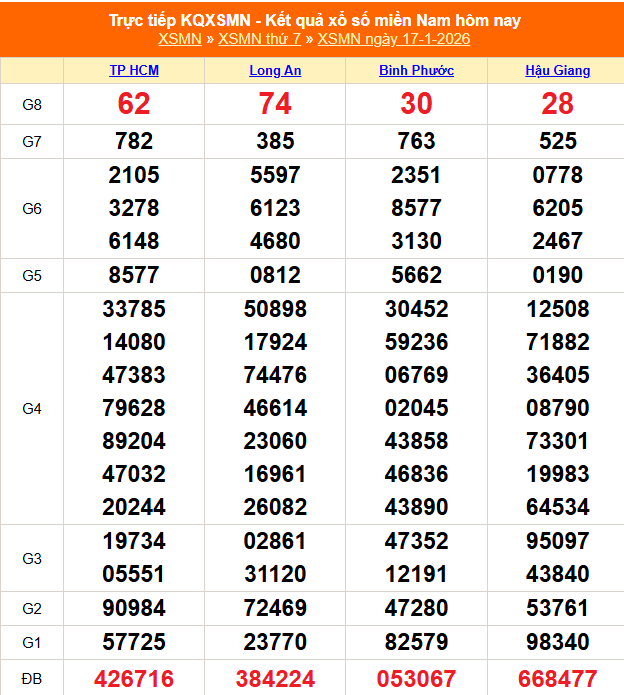Select the G2 result 53761

coord(557,607)
